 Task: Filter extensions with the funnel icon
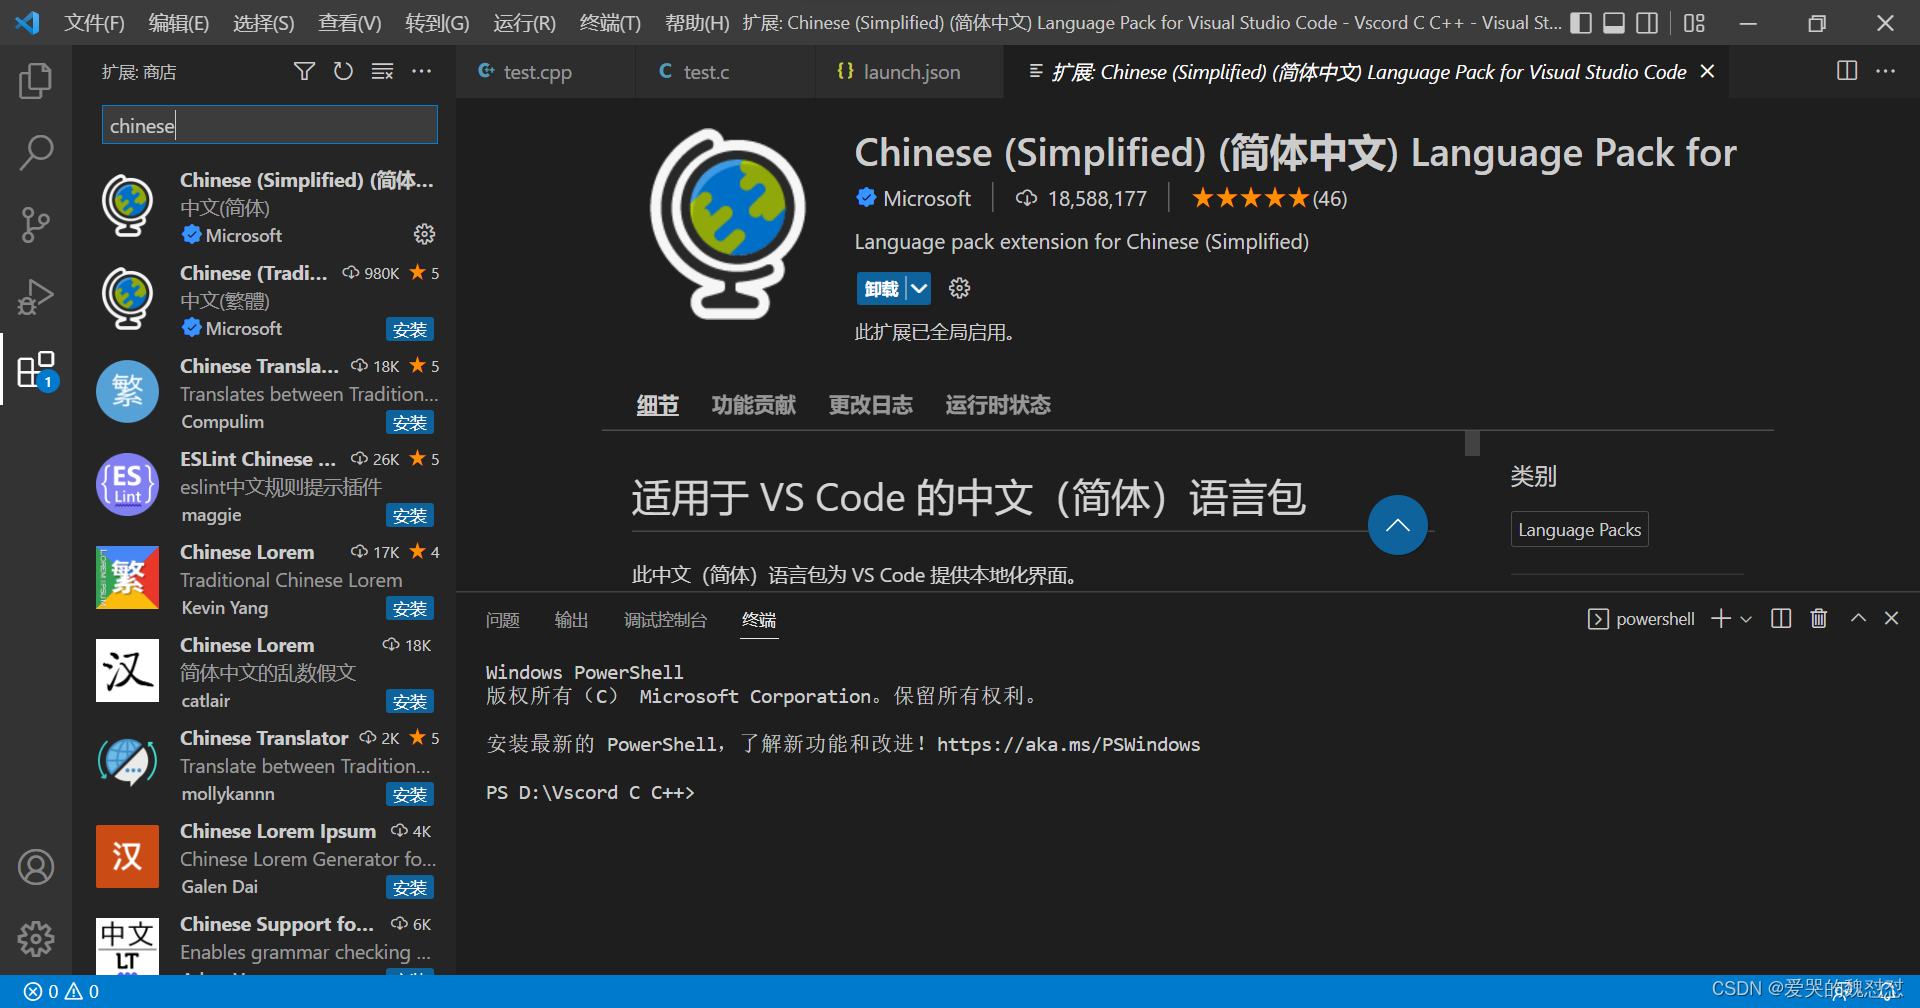tap(304, 71)
